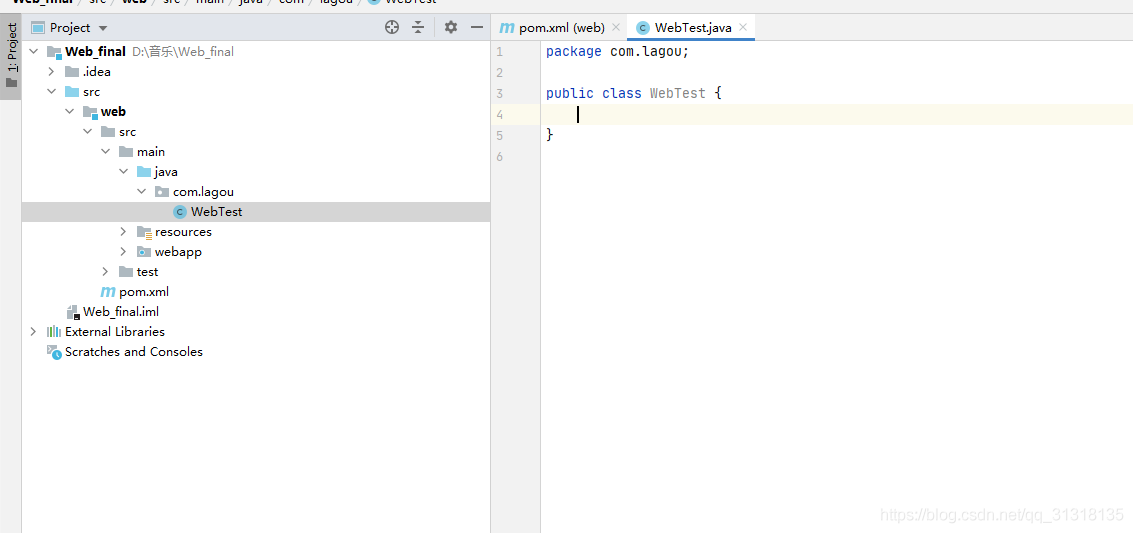Click the External Libraries icon
This screenshot has height=533, width=1133.
point(54,332)
